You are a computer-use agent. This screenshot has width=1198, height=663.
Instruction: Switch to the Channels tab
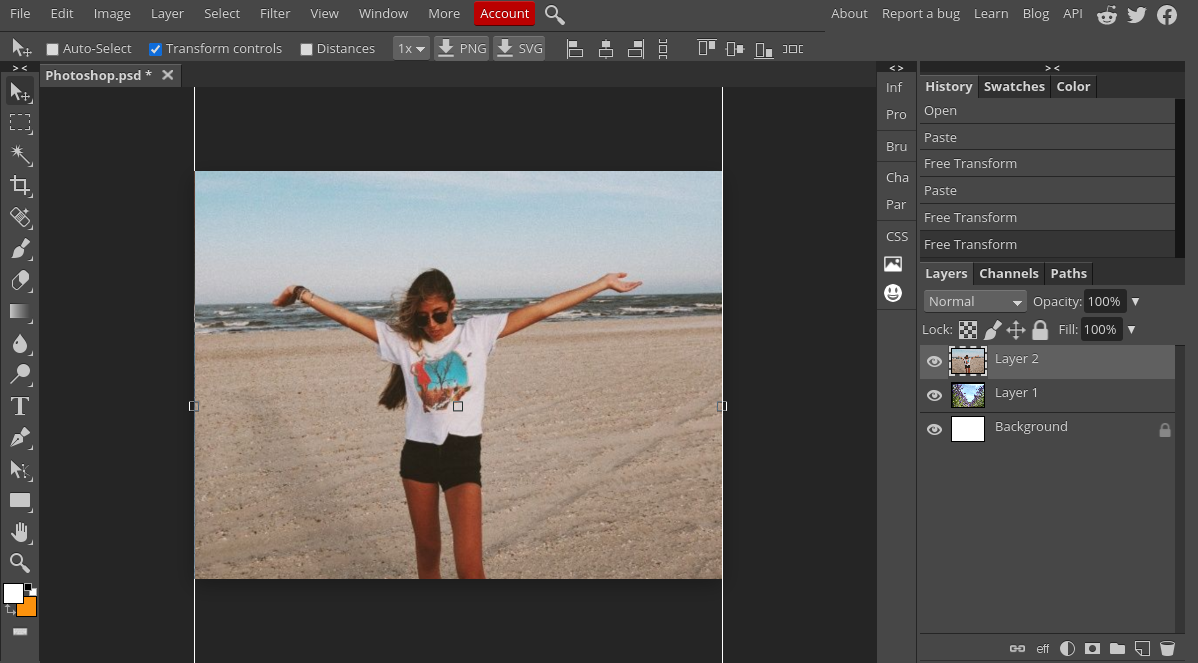click(x=1009, y=273)
